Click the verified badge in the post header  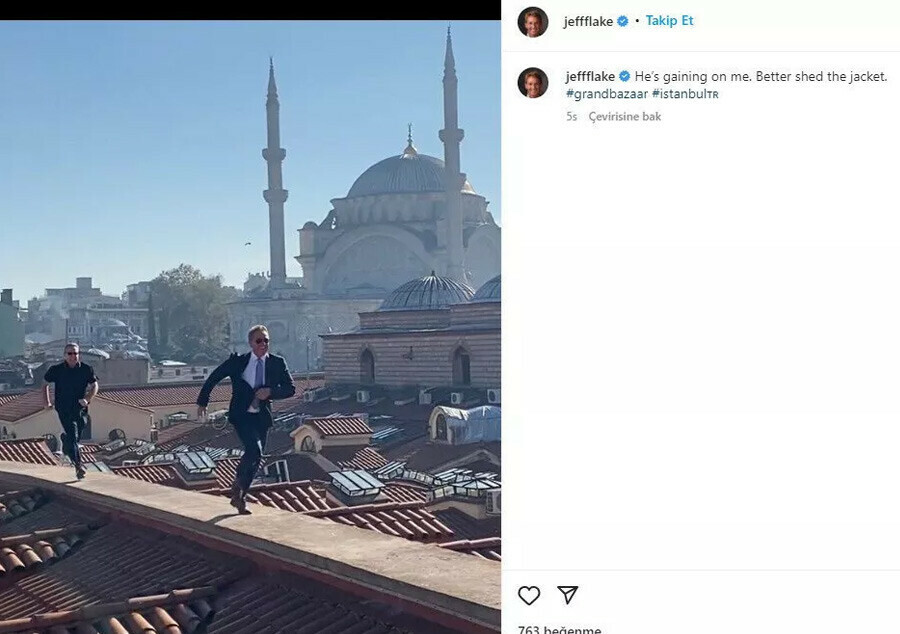point(623,21)
